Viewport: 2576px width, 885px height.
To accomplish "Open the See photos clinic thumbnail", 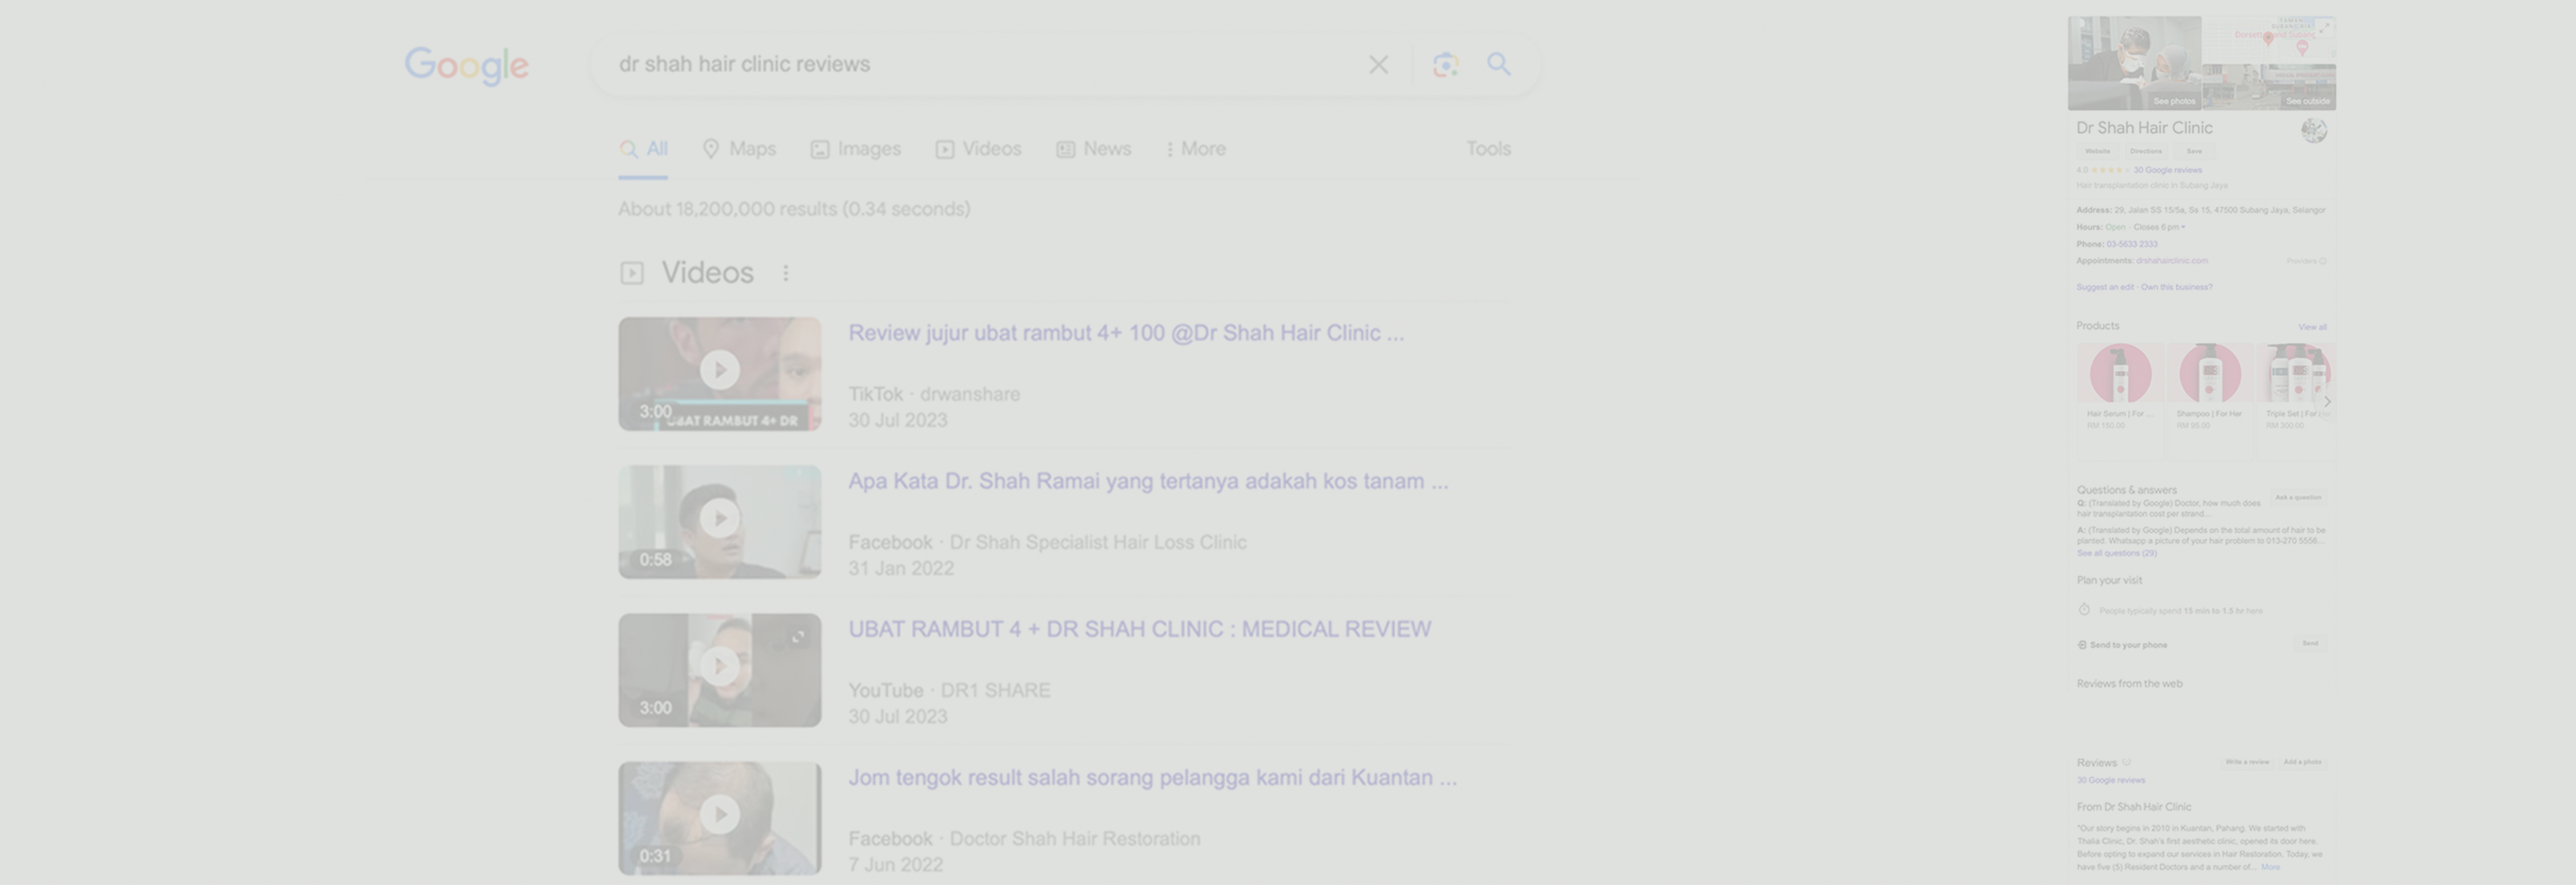I will (x=2134, y=62).
